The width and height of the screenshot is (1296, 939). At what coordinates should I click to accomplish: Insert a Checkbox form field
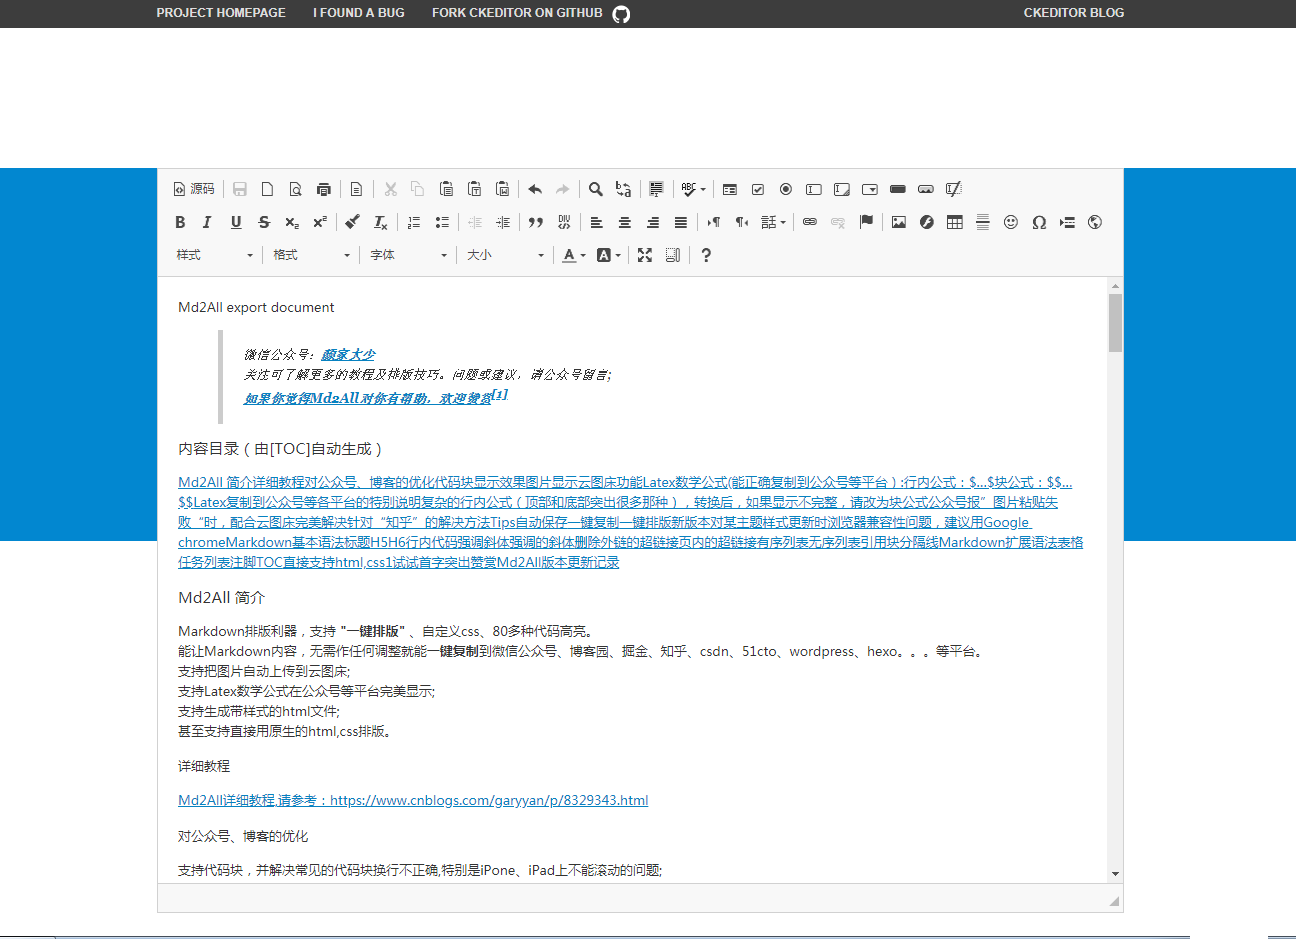pyautogui.click(x=758, y=189)
